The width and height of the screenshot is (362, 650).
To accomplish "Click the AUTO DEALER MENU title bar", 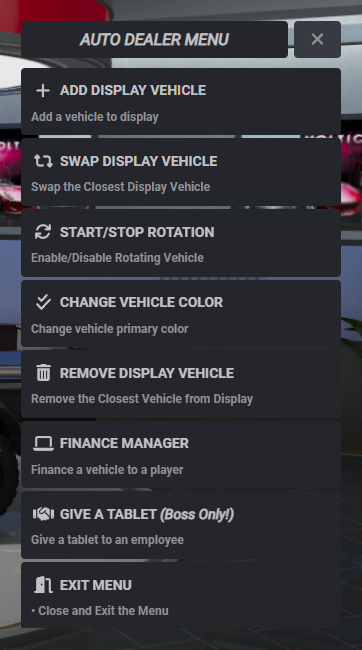I will point(154,39).
